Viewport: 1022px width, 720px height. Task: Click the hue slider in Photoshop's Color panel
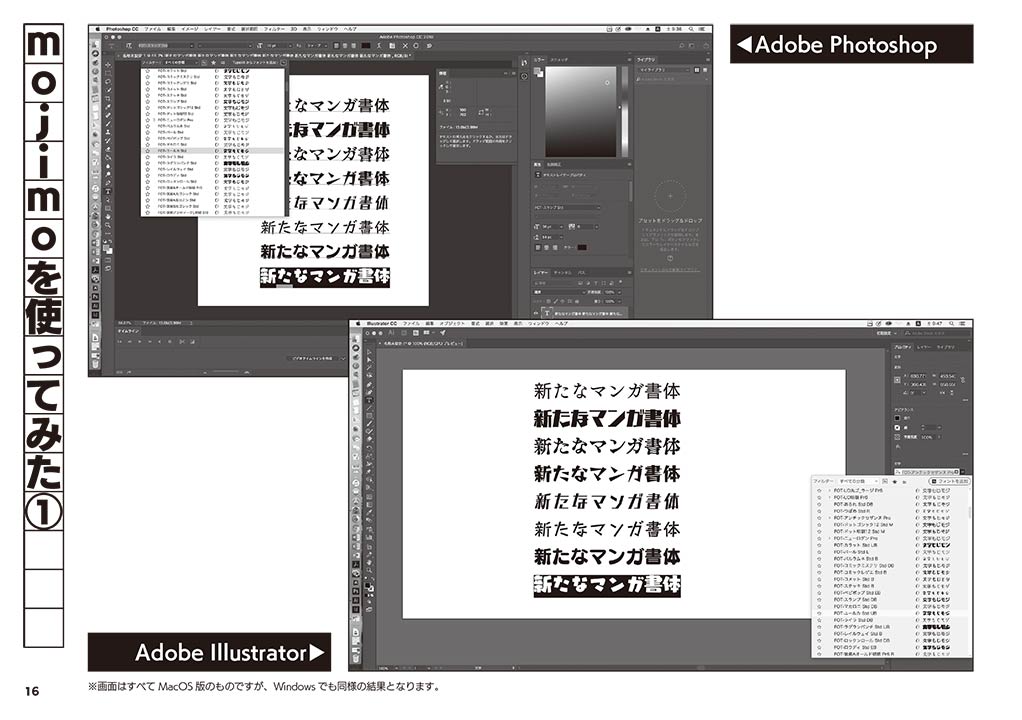(x=626, y=111)
